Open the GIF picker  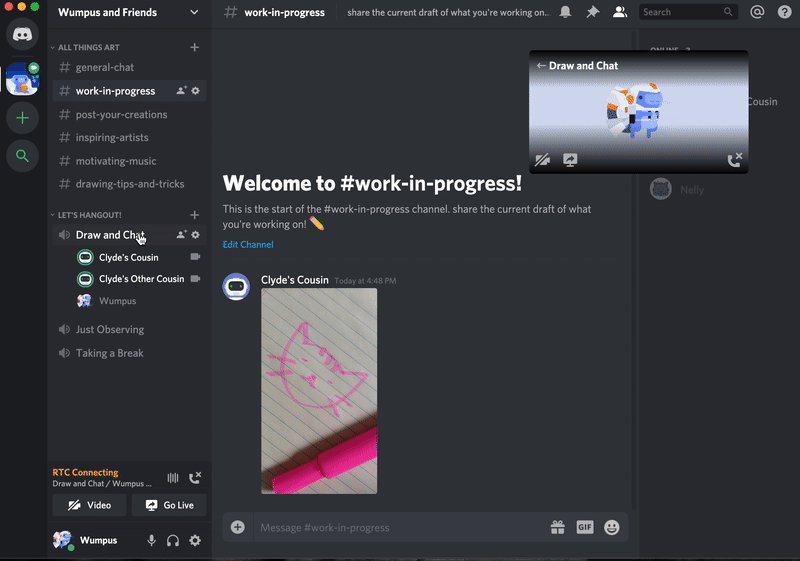coord(585,527)
